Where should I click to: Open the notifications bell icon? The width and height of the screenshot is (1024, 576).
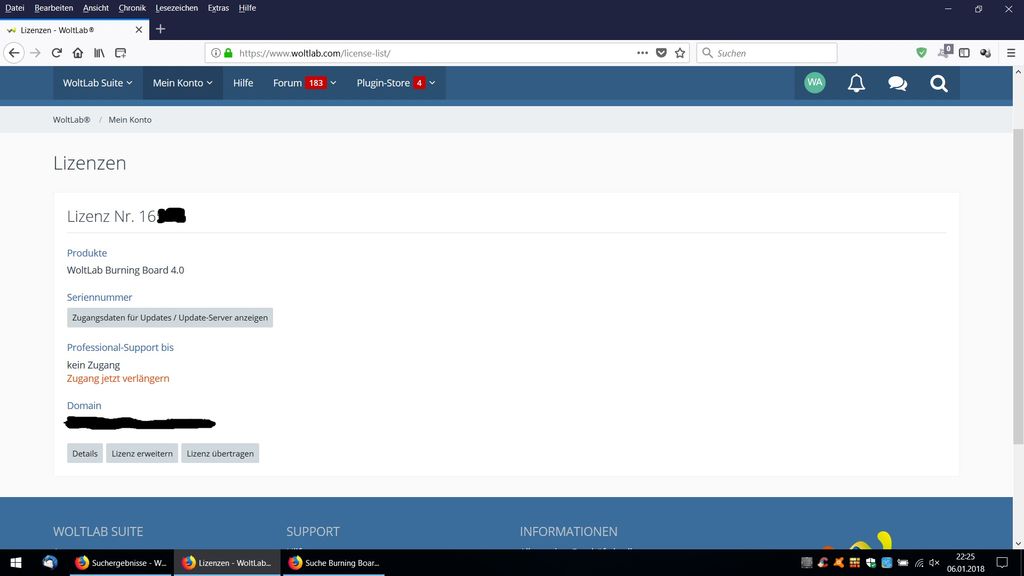856,83
